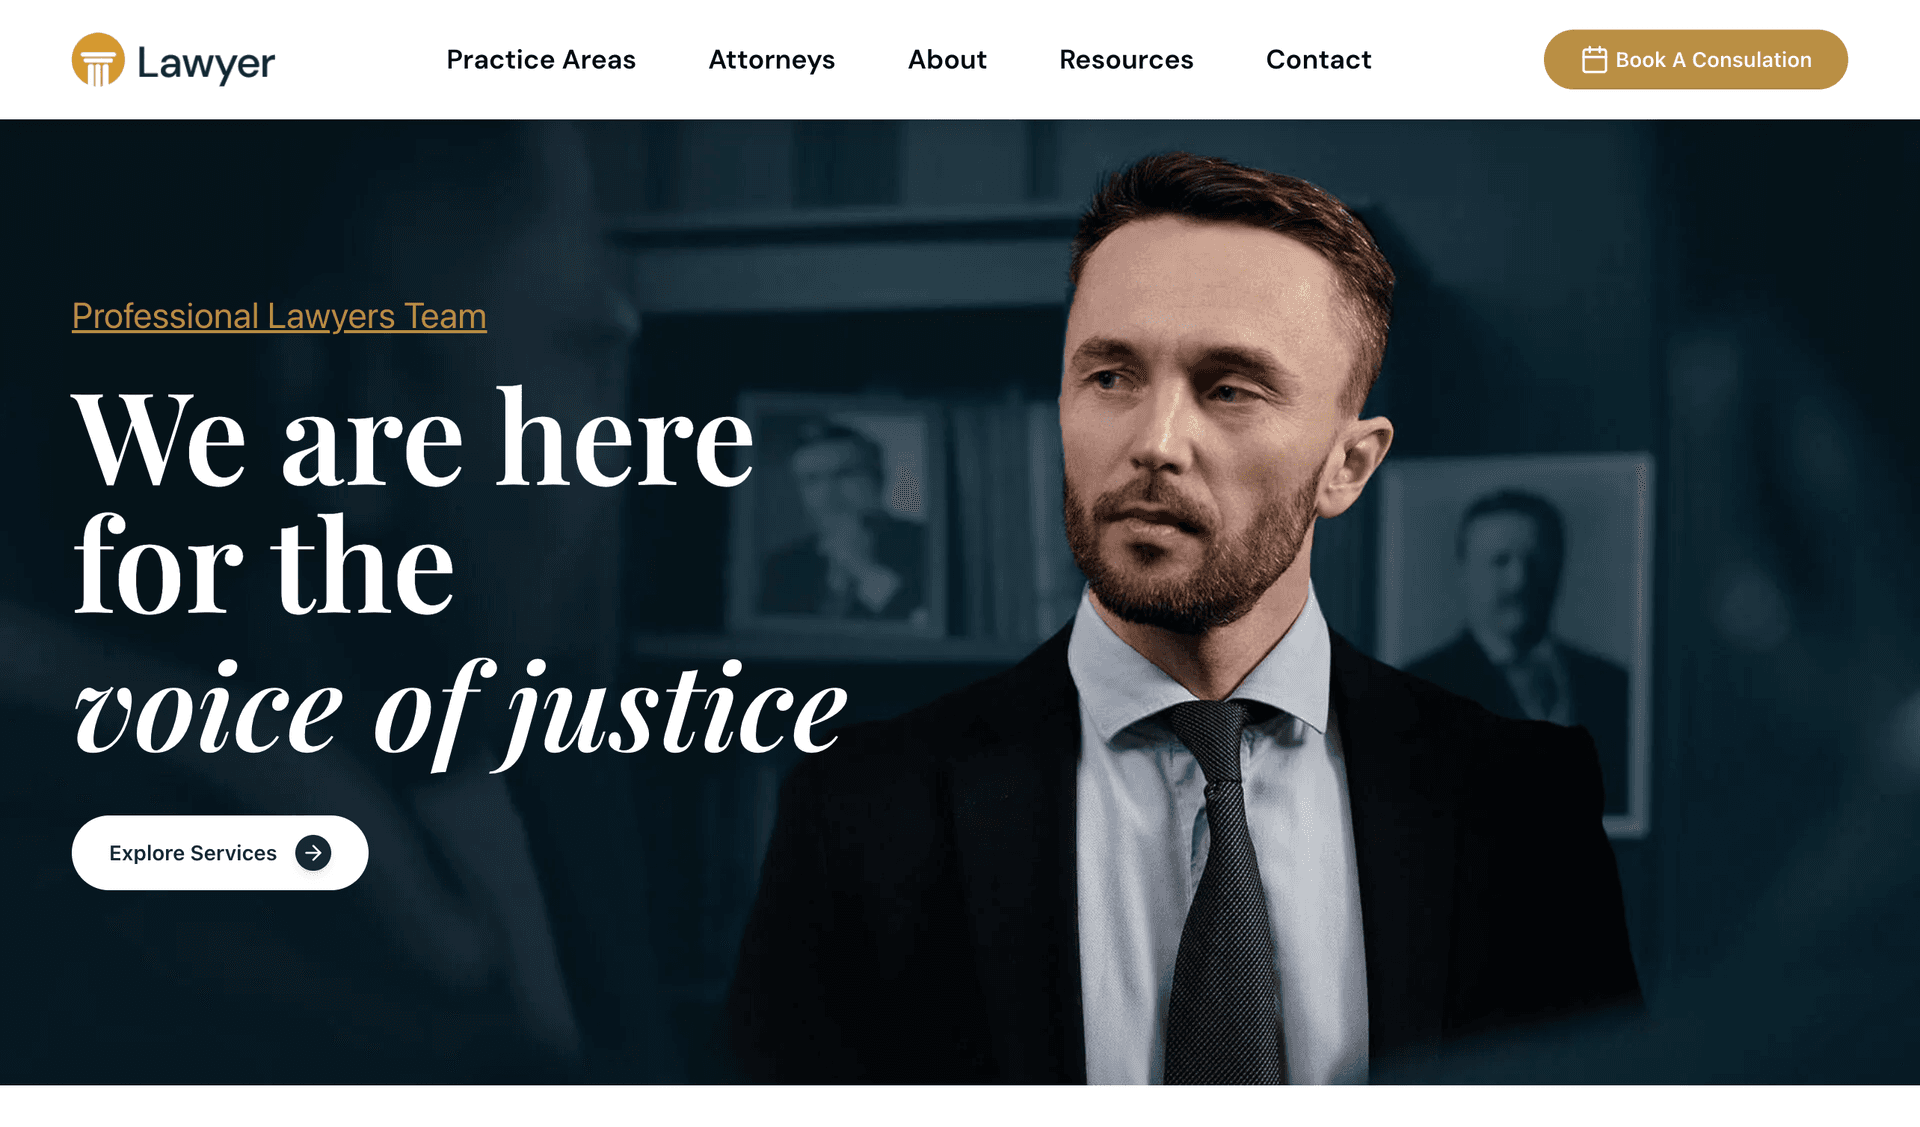Click the italic "voice of justice" text
1920x1127 pixels.
pos(460,714)
